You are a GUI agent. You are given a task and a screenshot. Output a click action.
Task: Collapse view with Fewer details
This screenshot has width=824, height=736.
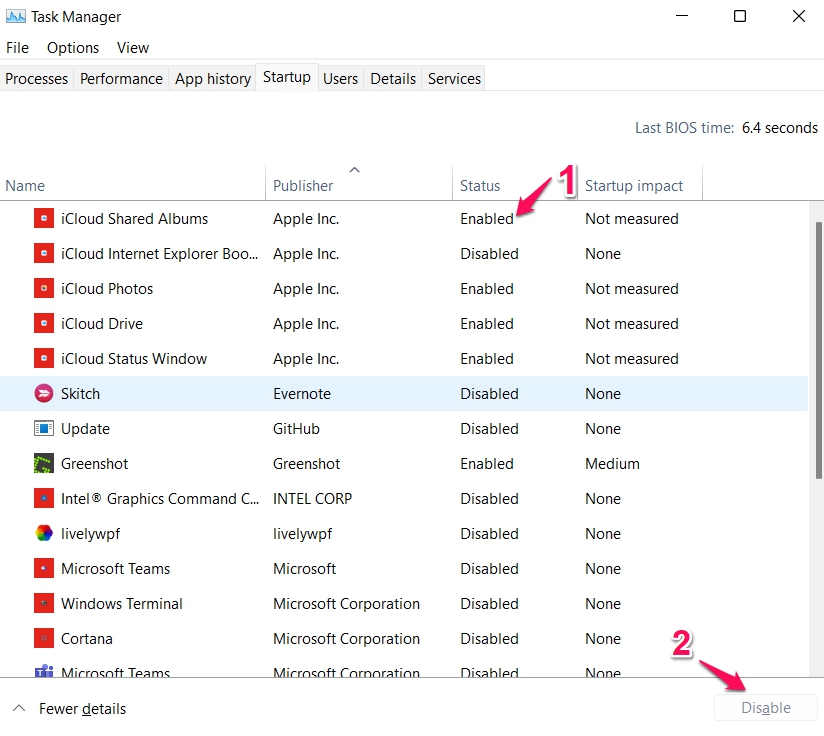pos(69,709)
